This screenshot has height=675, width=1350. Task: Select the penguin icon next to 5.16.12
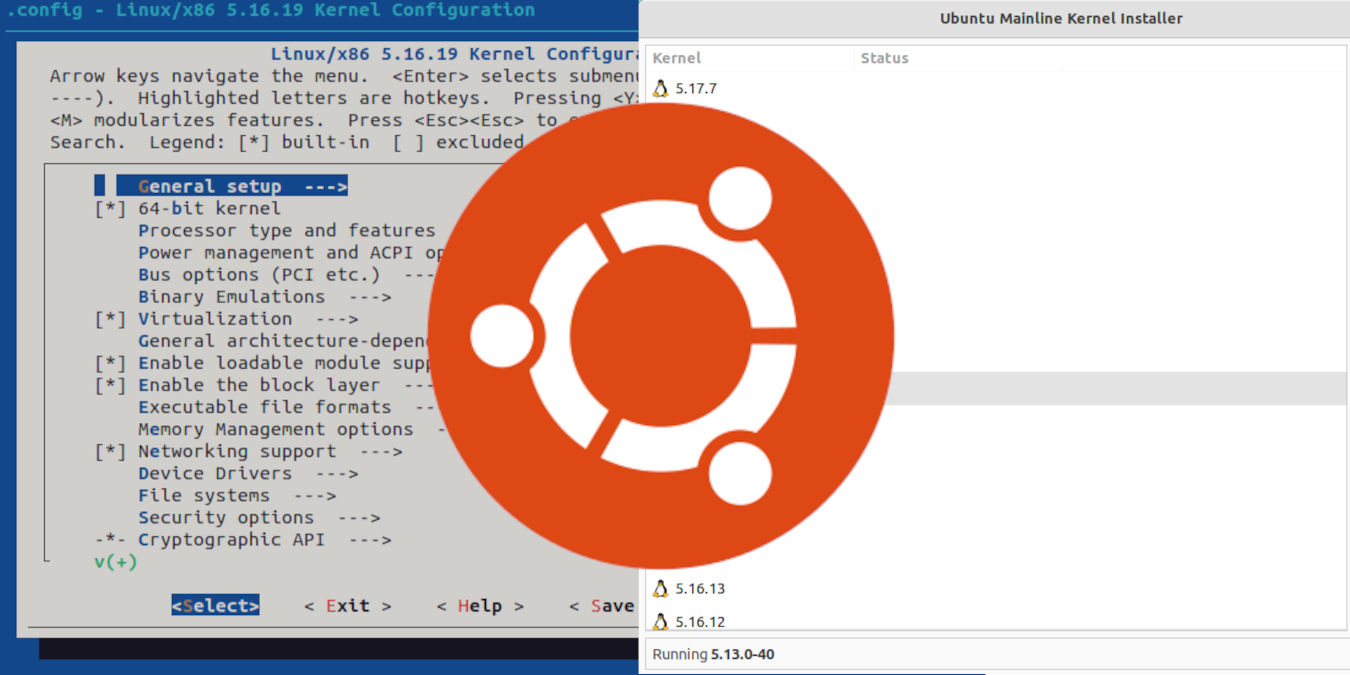pos(661,621)
